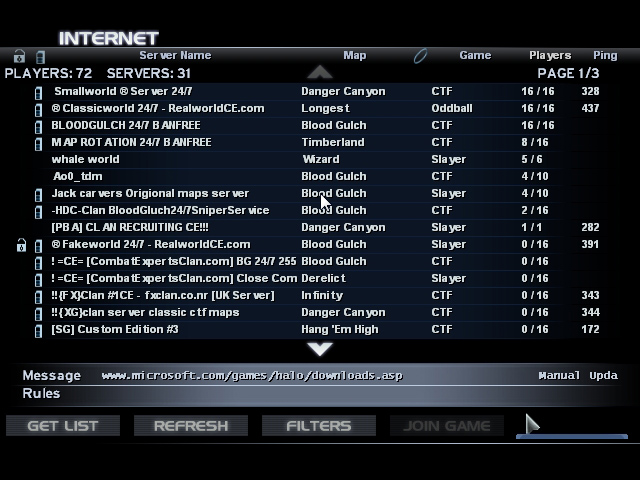
Task: Open the FILTERS button
Action: [x=319, y=426]
